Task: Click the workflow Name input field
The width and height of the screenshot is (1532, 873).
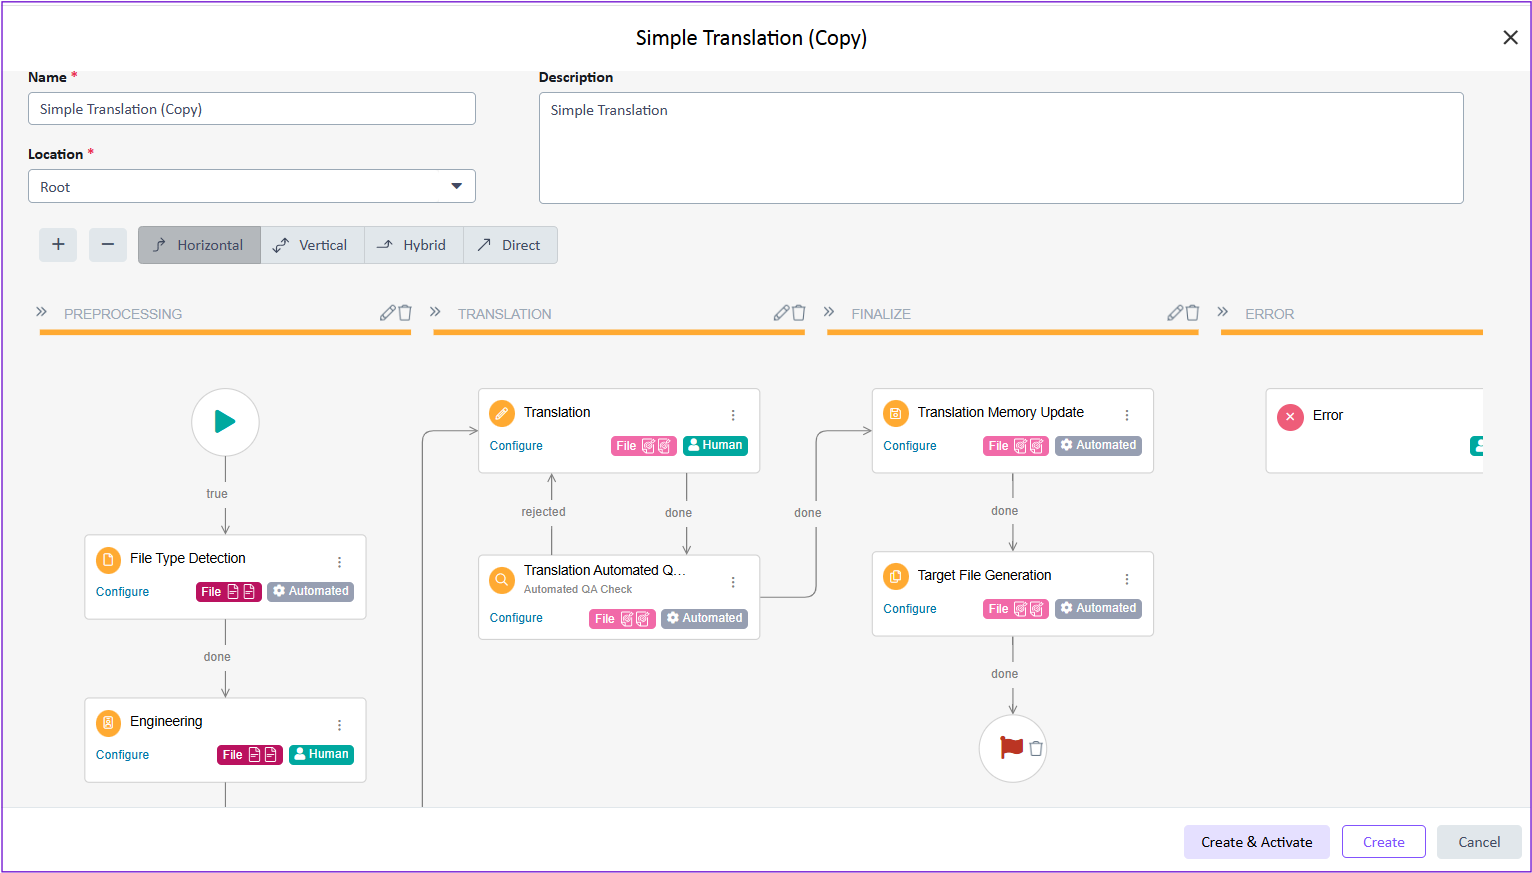Action: pyautogui.click(x=252, y=109)
